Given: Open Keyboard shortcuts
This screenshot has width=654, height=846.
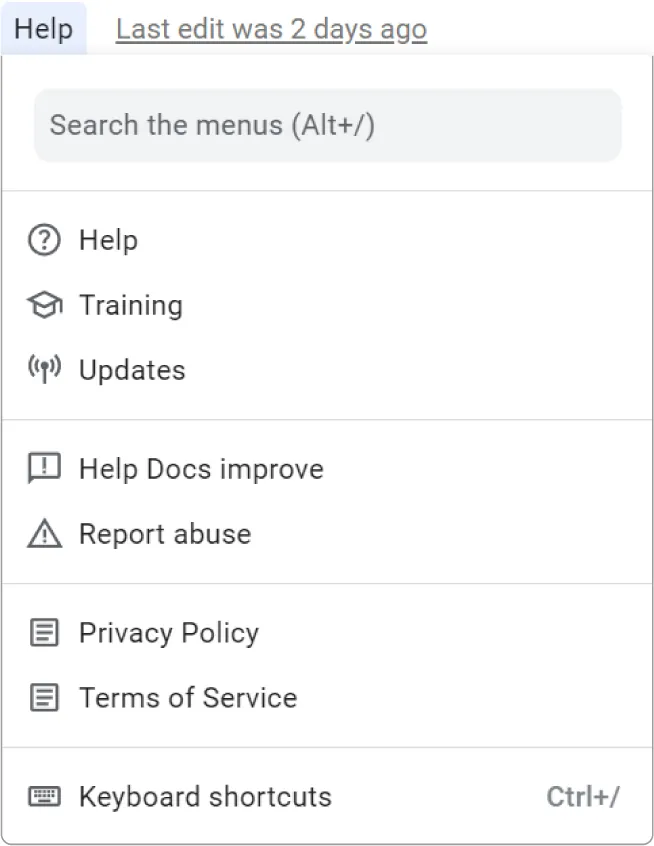Looking at the screenshot, I should click(x=205, y=796).
